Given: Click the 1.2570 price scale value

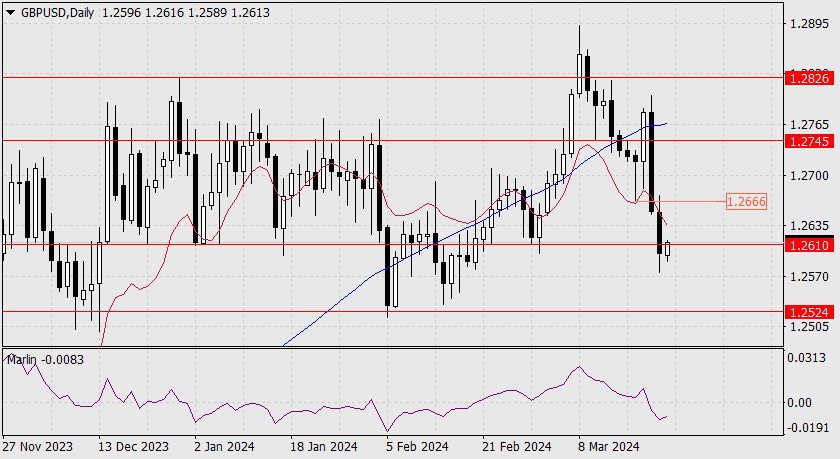Looking at the screenshot, I should tap(809, 276).
